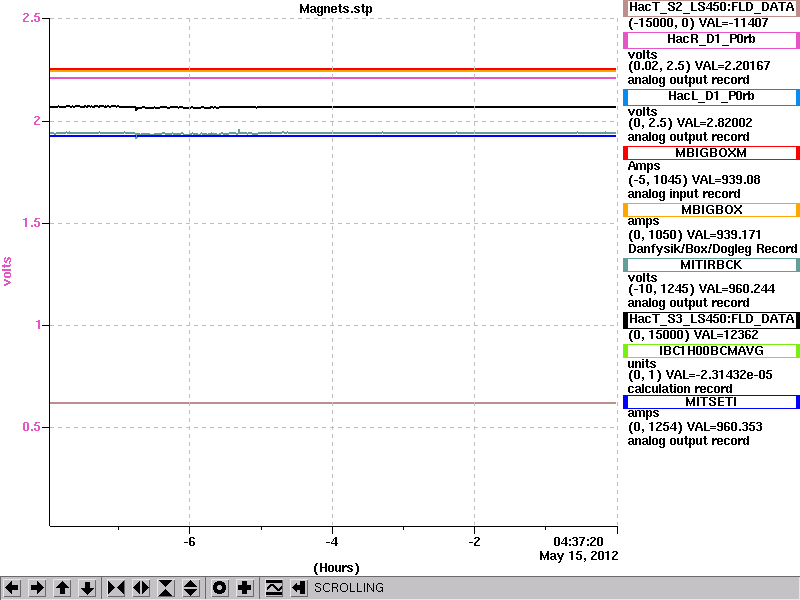Click the May 15, 2012 date label
The height and width of the screenshot is (600, 800).
[579, 556]
